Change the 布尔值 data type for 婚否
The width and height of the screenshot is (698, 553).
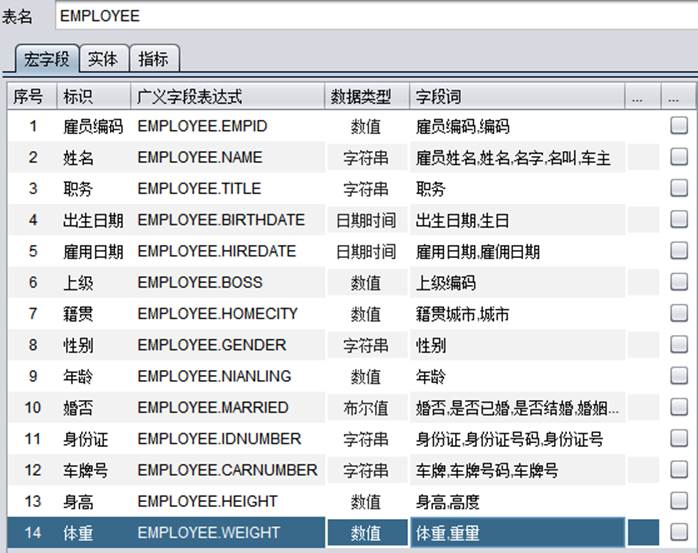[x=366, y=408]
